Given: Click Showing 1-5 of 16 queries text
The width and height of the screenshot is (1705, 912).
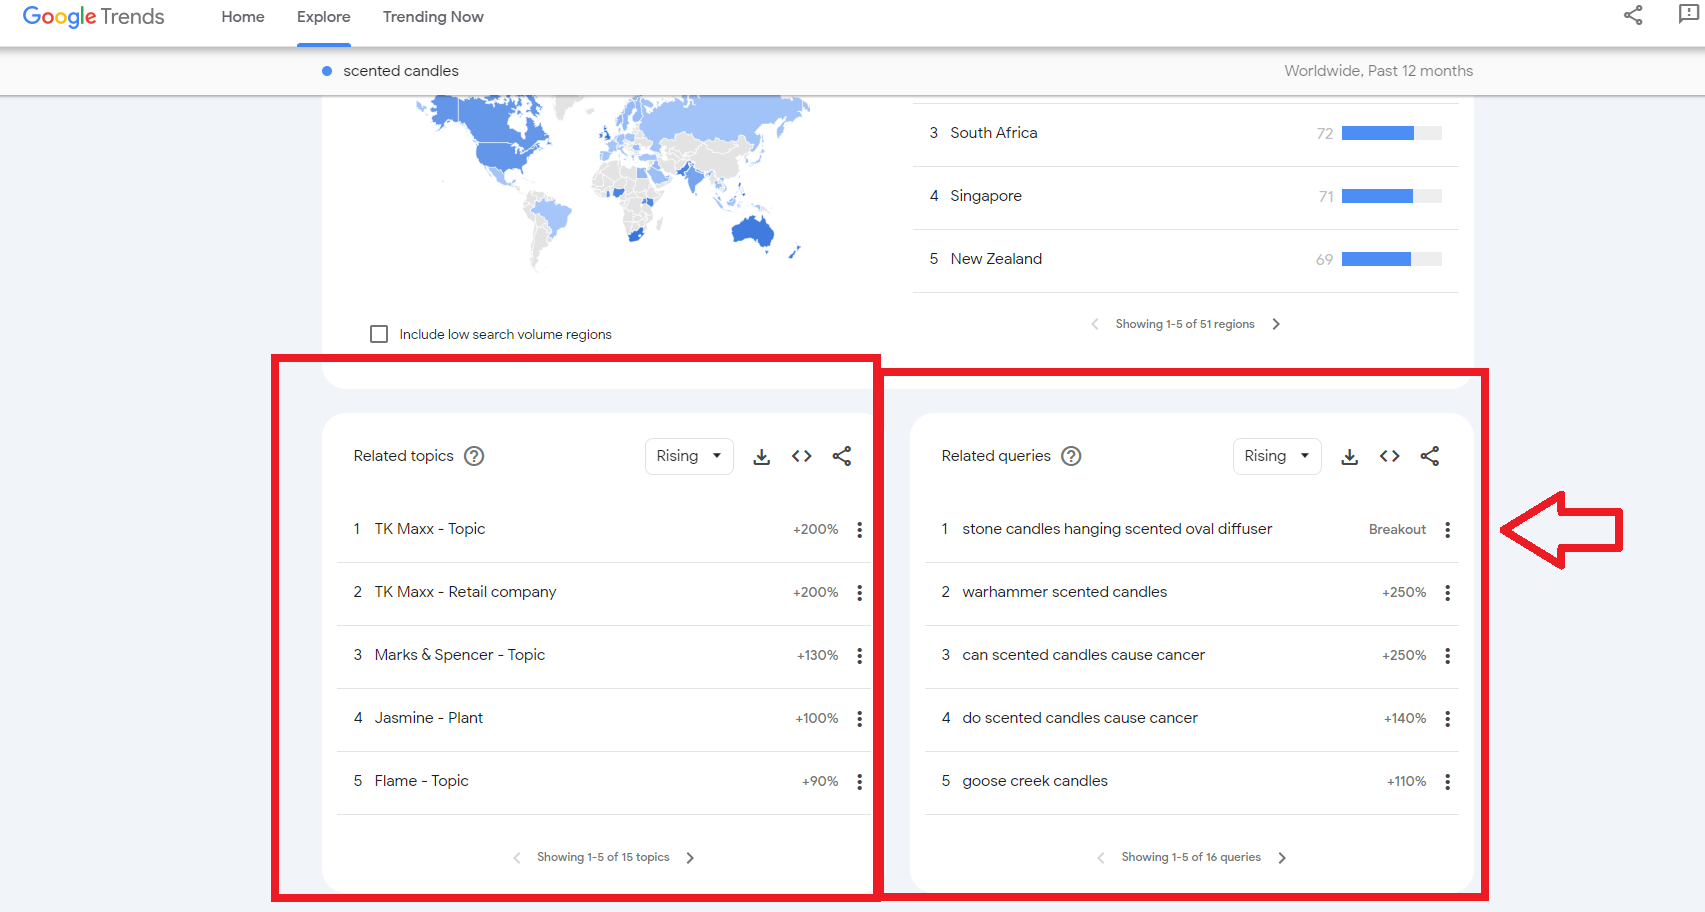Looking at the screenshot, I should click(x=1191, y=857).
